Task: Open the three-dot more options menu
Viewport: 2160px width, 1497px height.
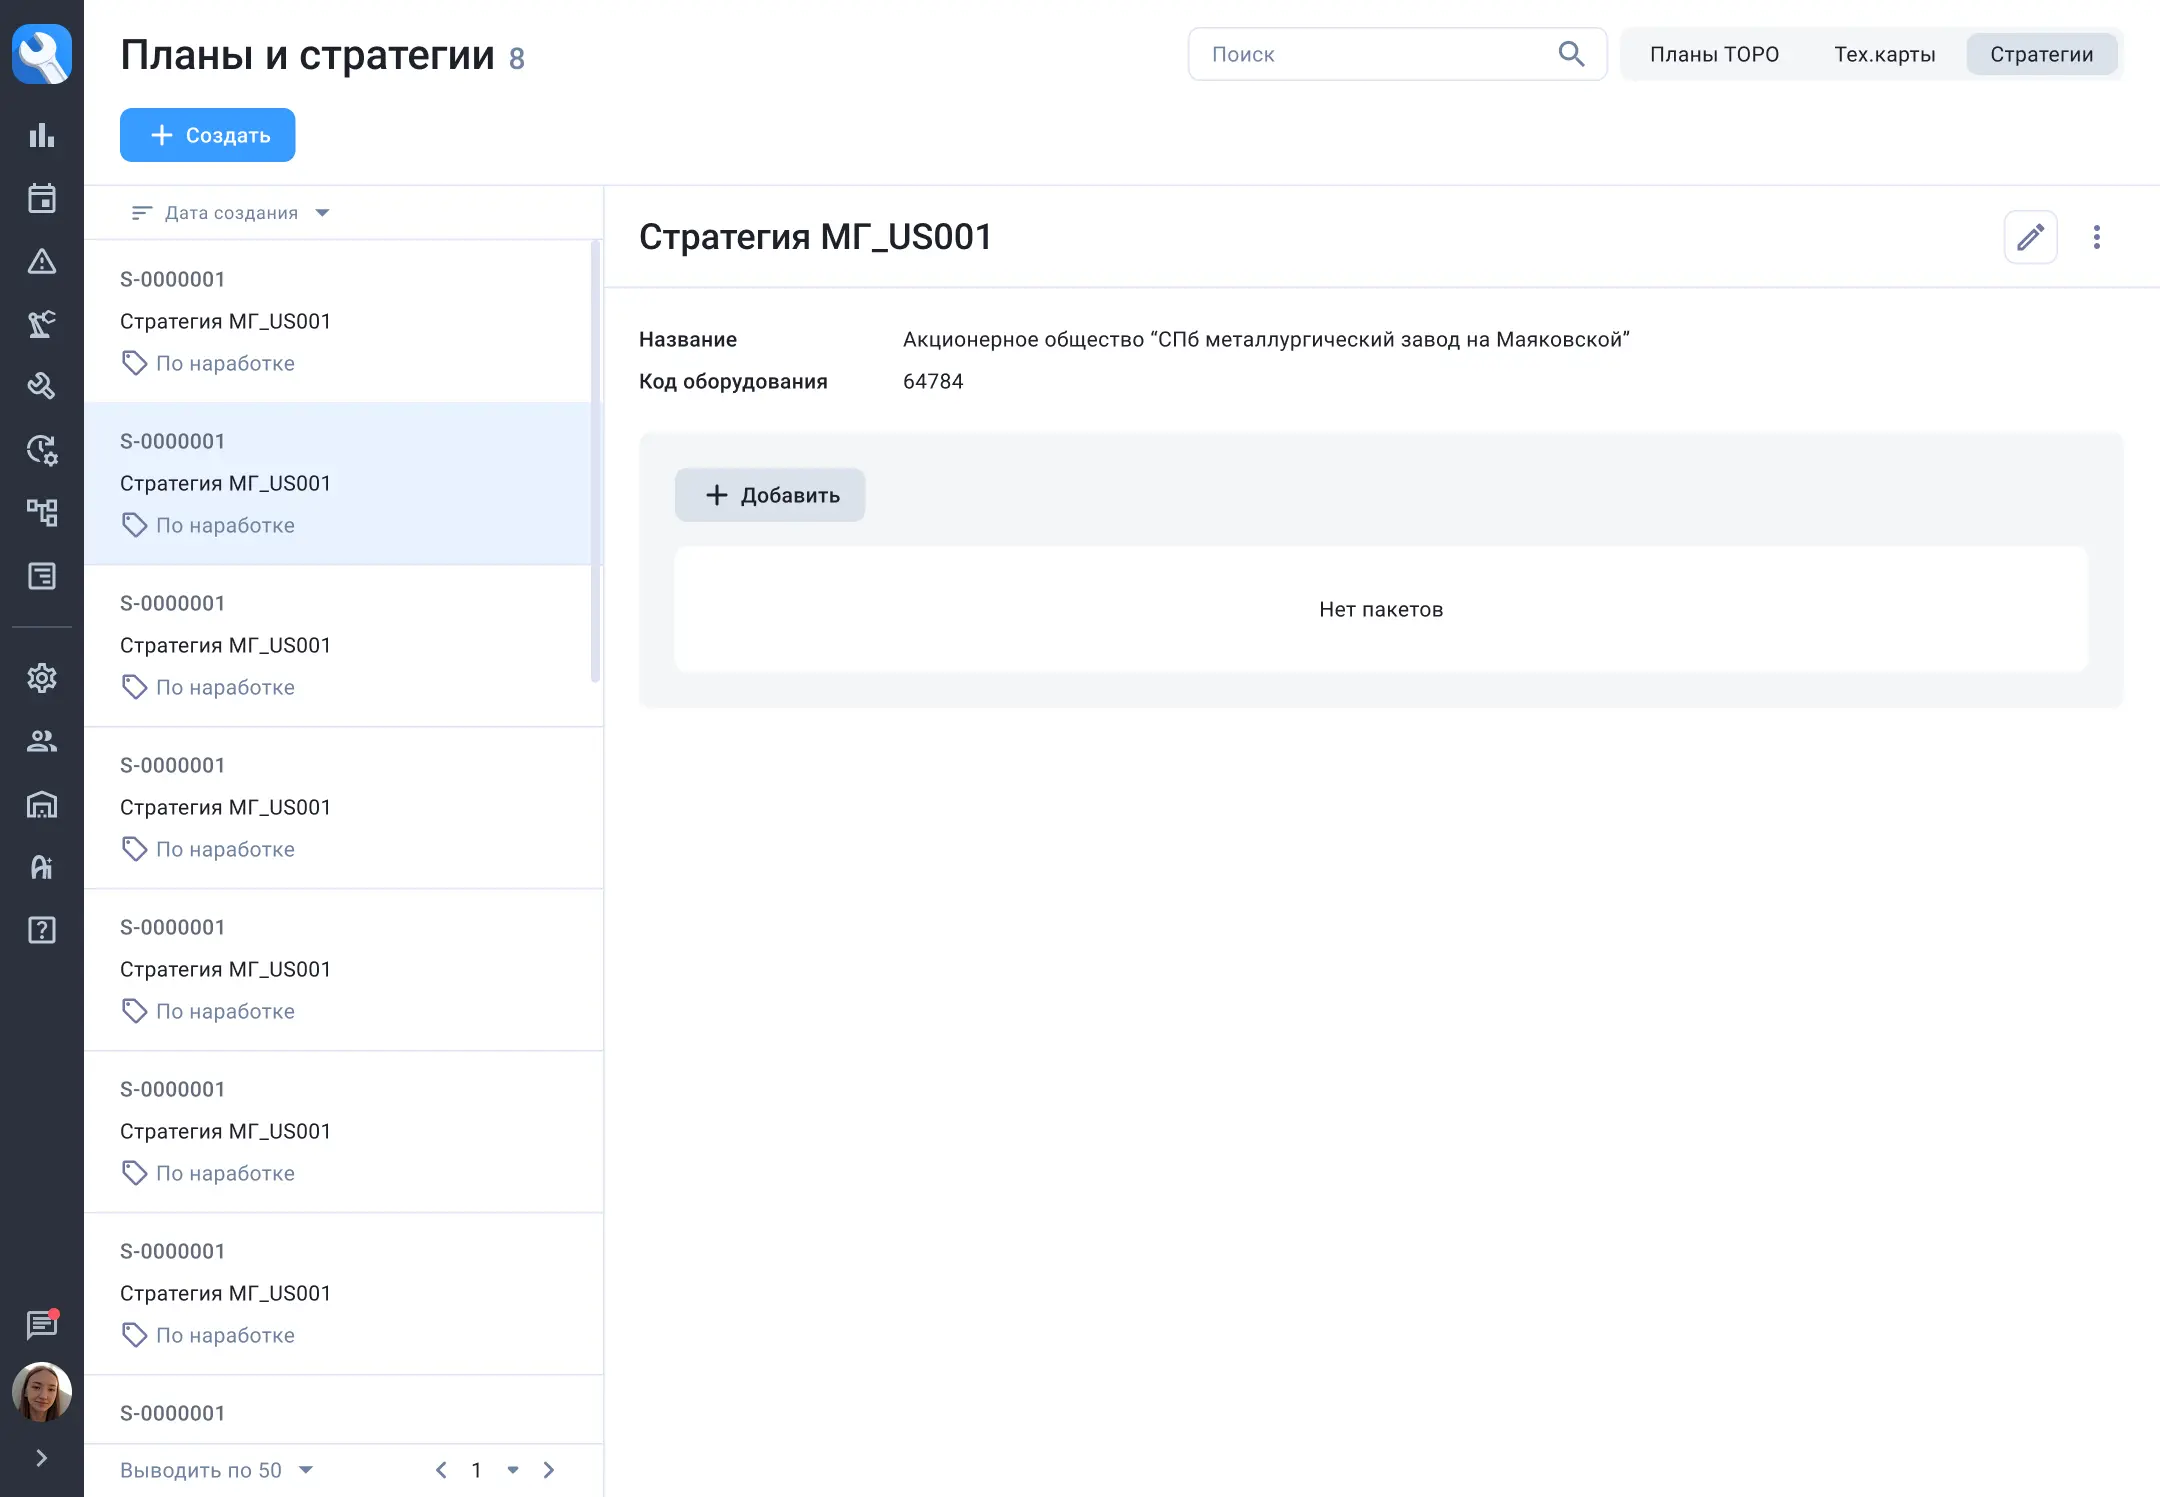Action: 2097,237
